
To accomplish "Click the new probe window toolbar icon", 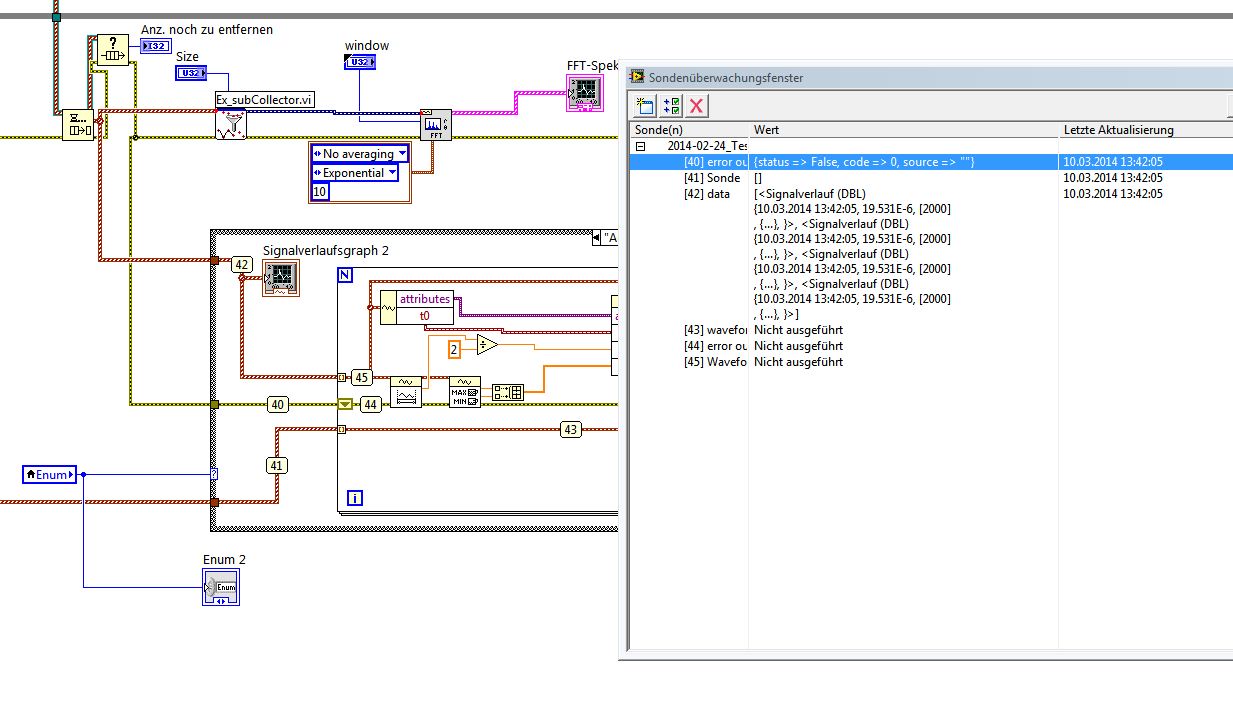I will point(645,106).
